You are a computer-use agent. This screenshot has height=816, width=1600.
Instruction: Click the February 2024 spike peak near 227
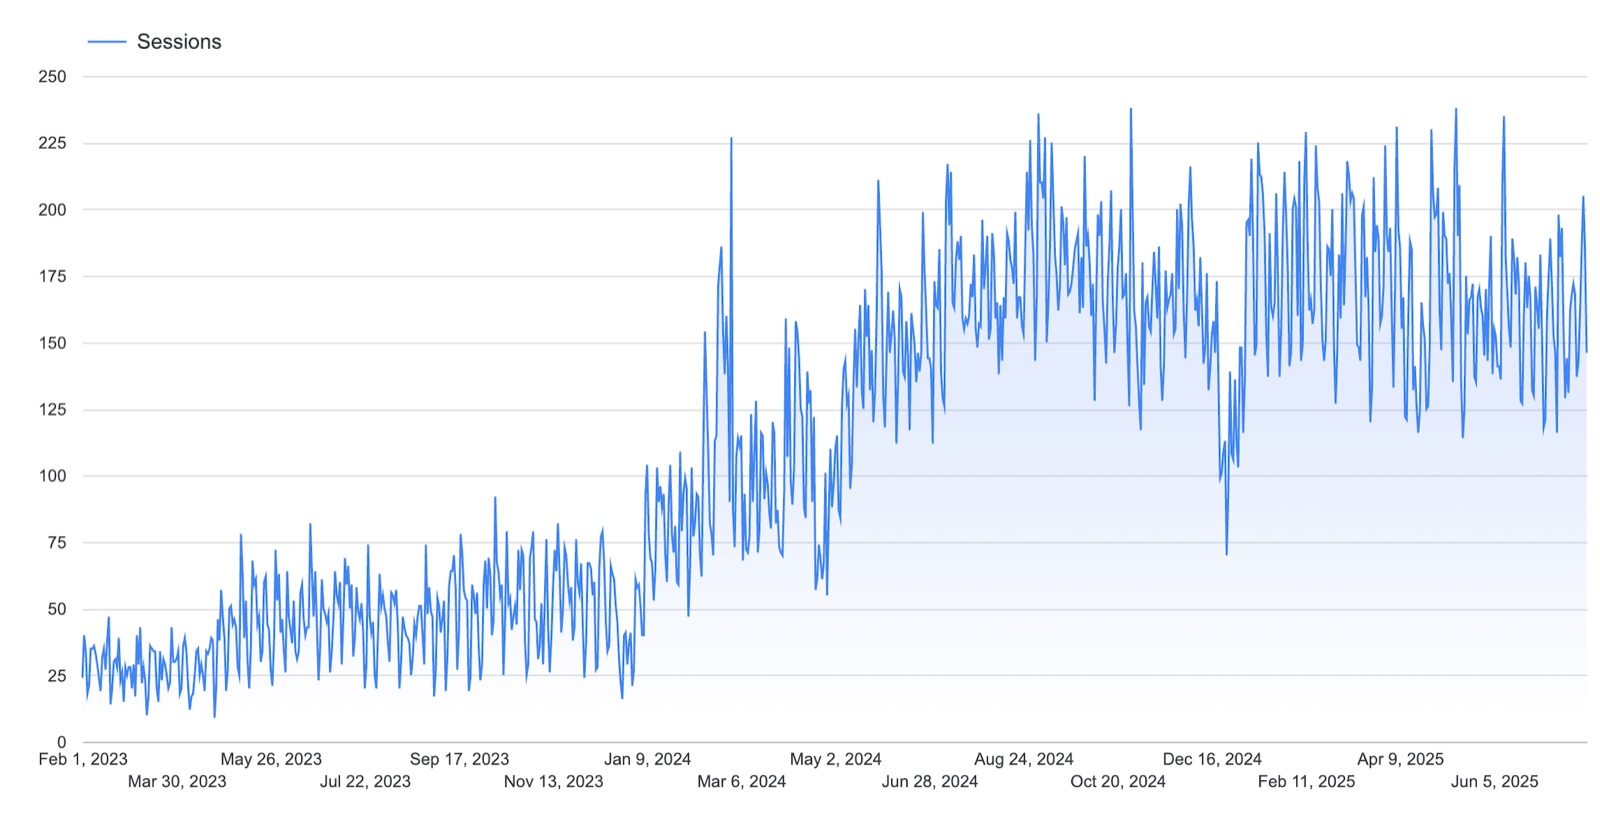(x=731, y=139)
